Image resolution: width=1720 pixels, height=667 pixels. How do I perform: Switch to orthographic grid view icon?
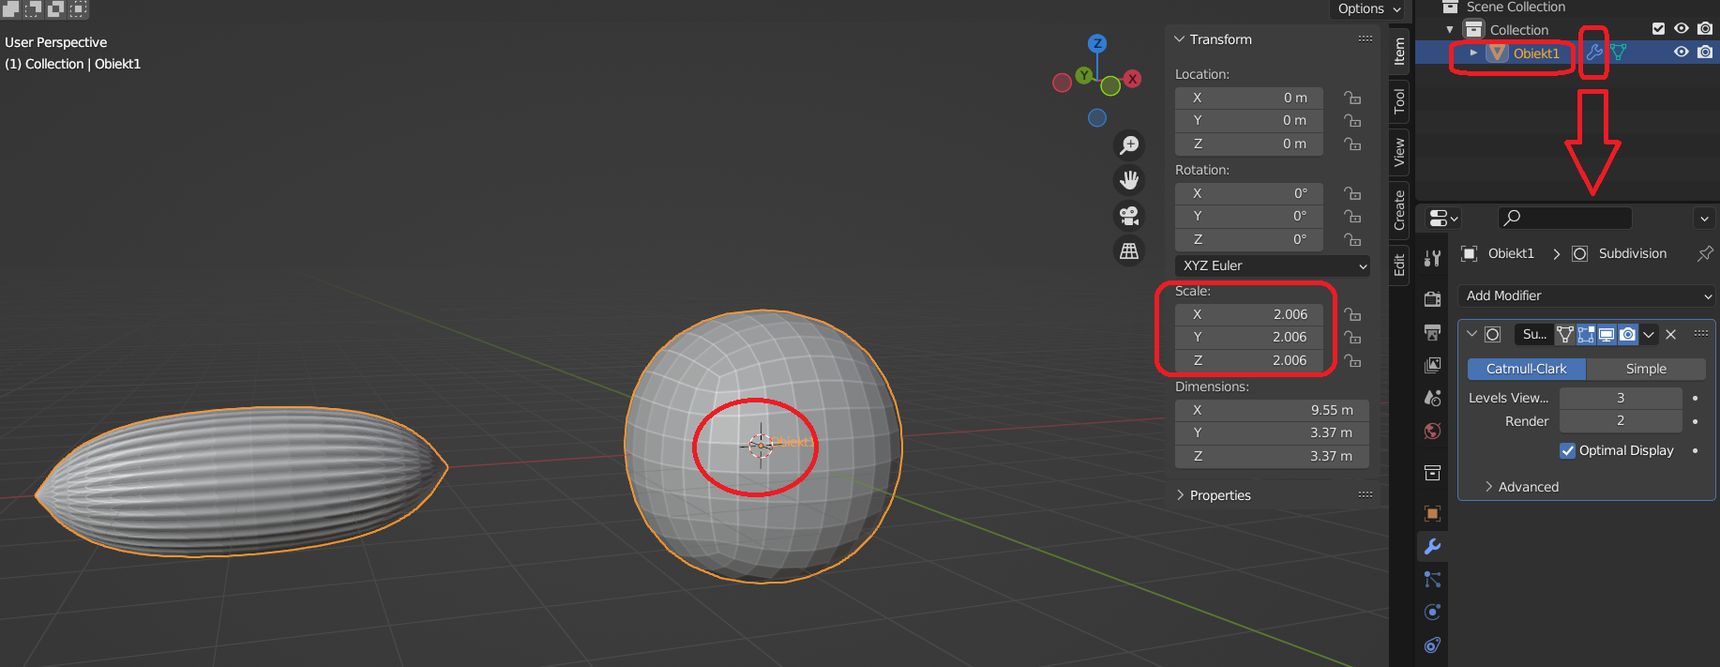tap(1129, 251)
